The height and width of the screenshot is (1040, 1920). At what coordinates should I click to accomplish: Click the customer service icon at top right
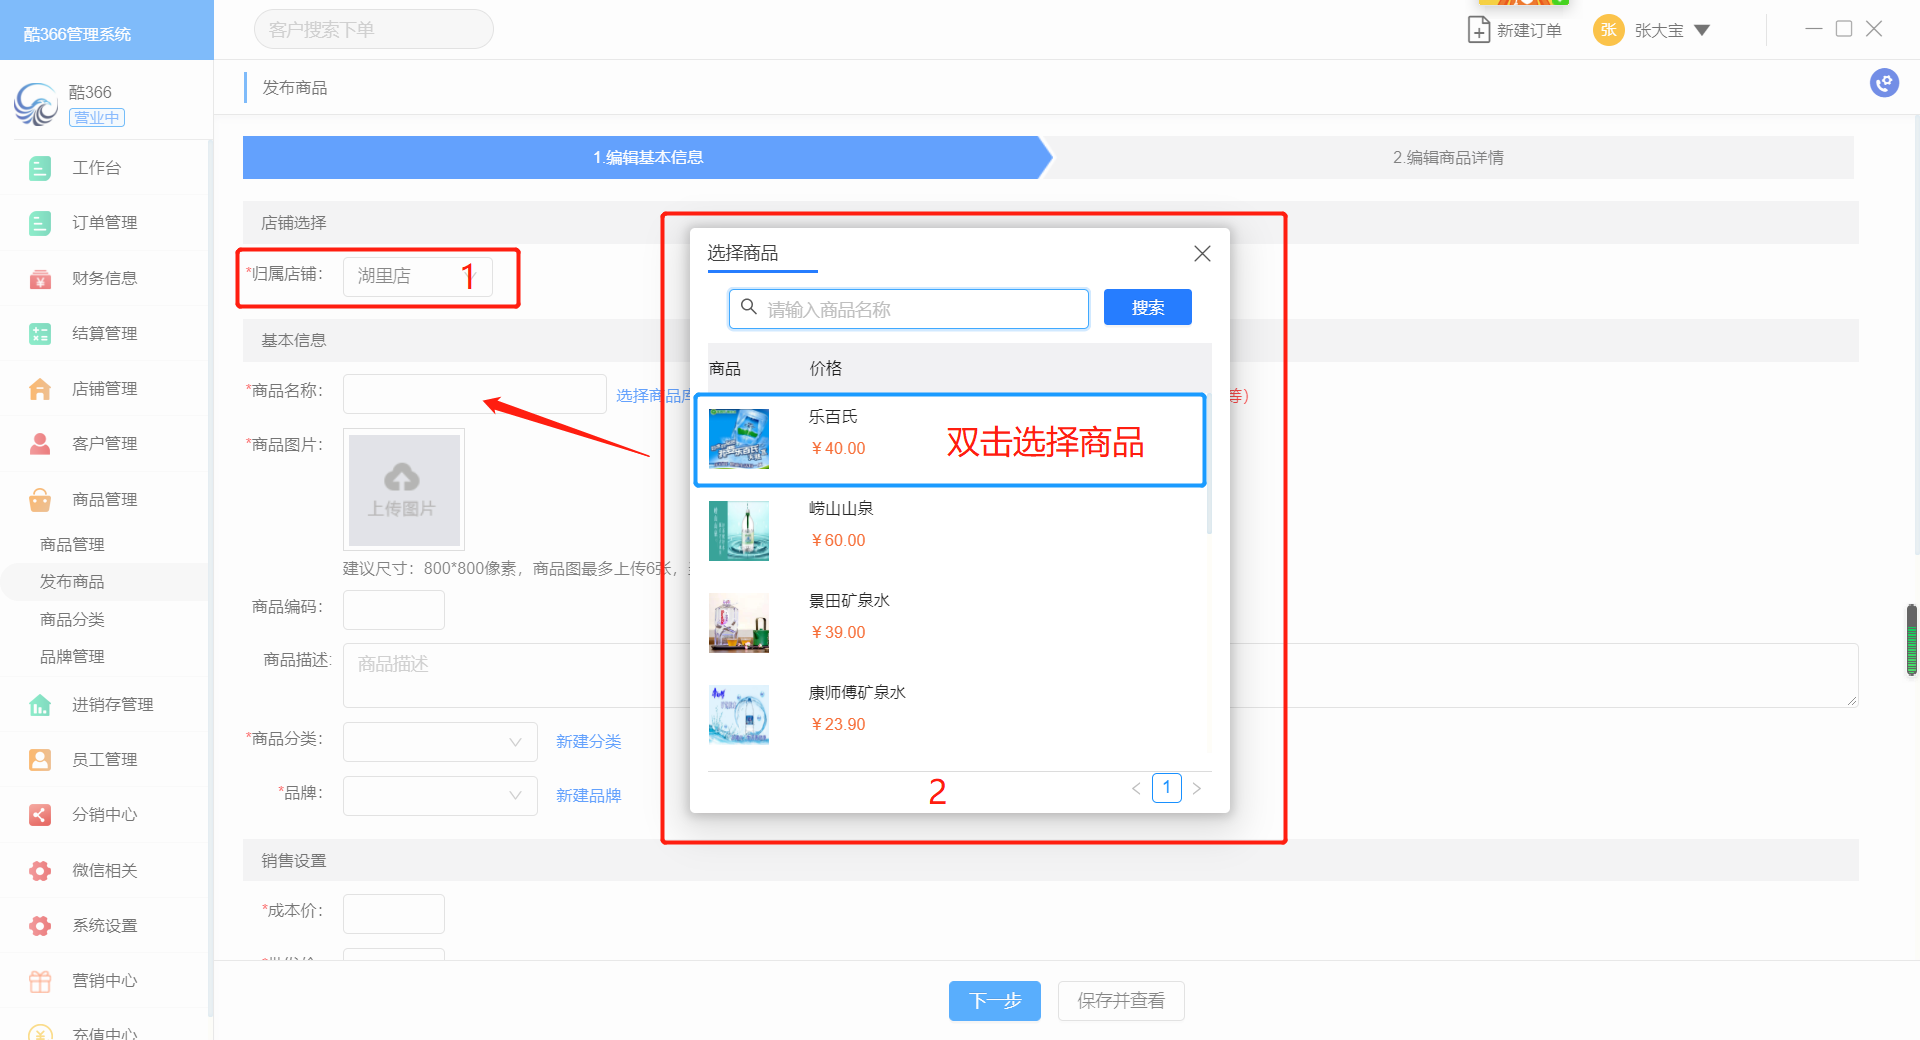pos(1884,83)
